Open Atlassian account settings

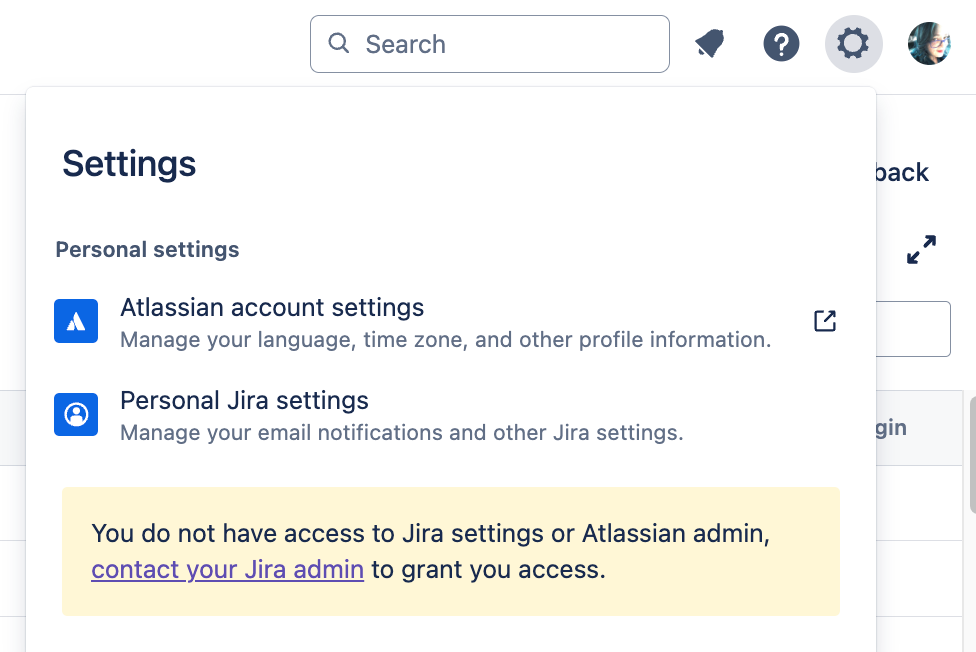coord(272,308)
